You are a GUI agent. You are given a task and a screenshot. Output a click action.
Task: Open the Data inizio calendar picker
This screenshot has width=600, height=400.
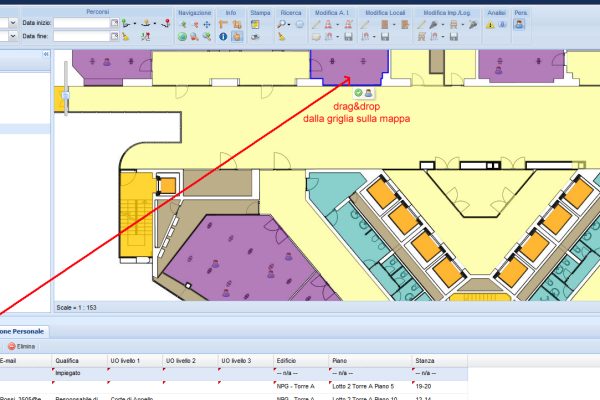114,23
